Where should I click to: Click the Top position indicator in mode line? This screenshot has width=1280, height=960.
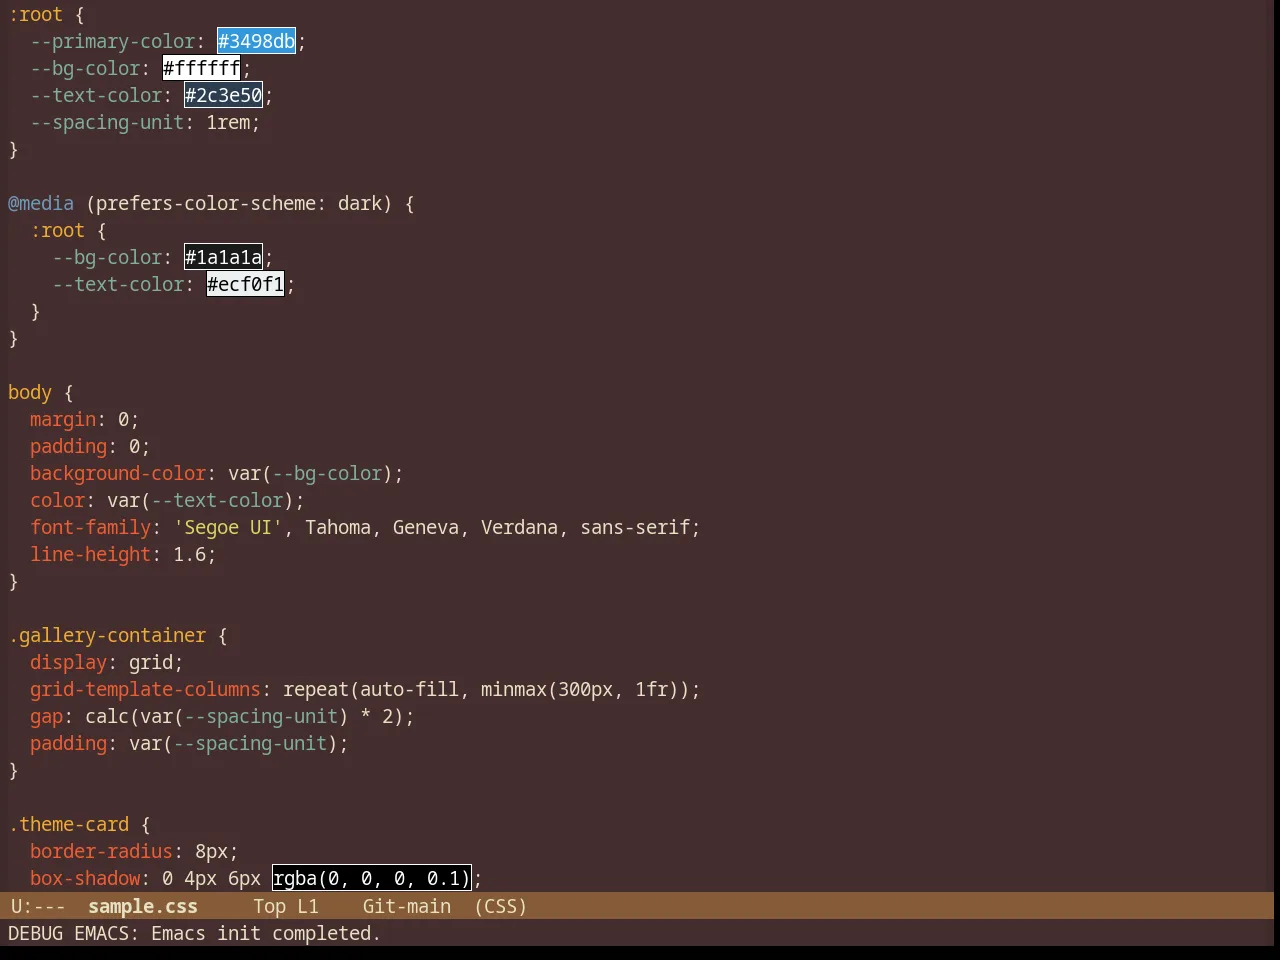pos(269,906)
